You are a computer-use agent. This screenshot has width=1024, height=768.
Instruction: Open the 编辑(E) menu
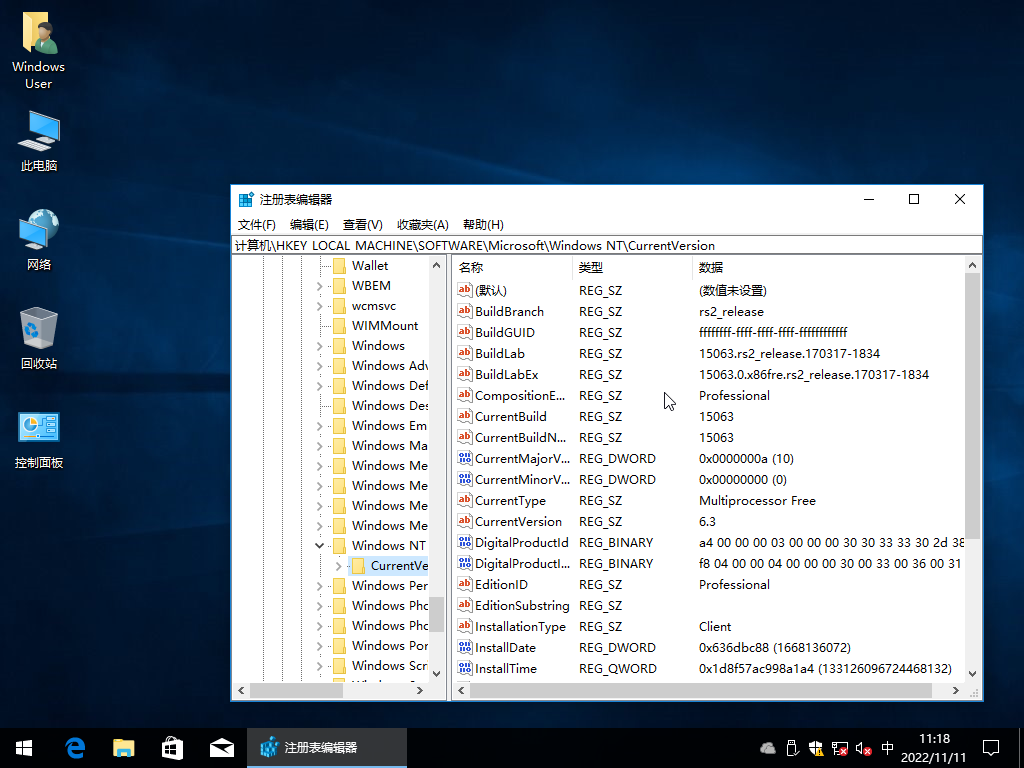coord(309,225)
